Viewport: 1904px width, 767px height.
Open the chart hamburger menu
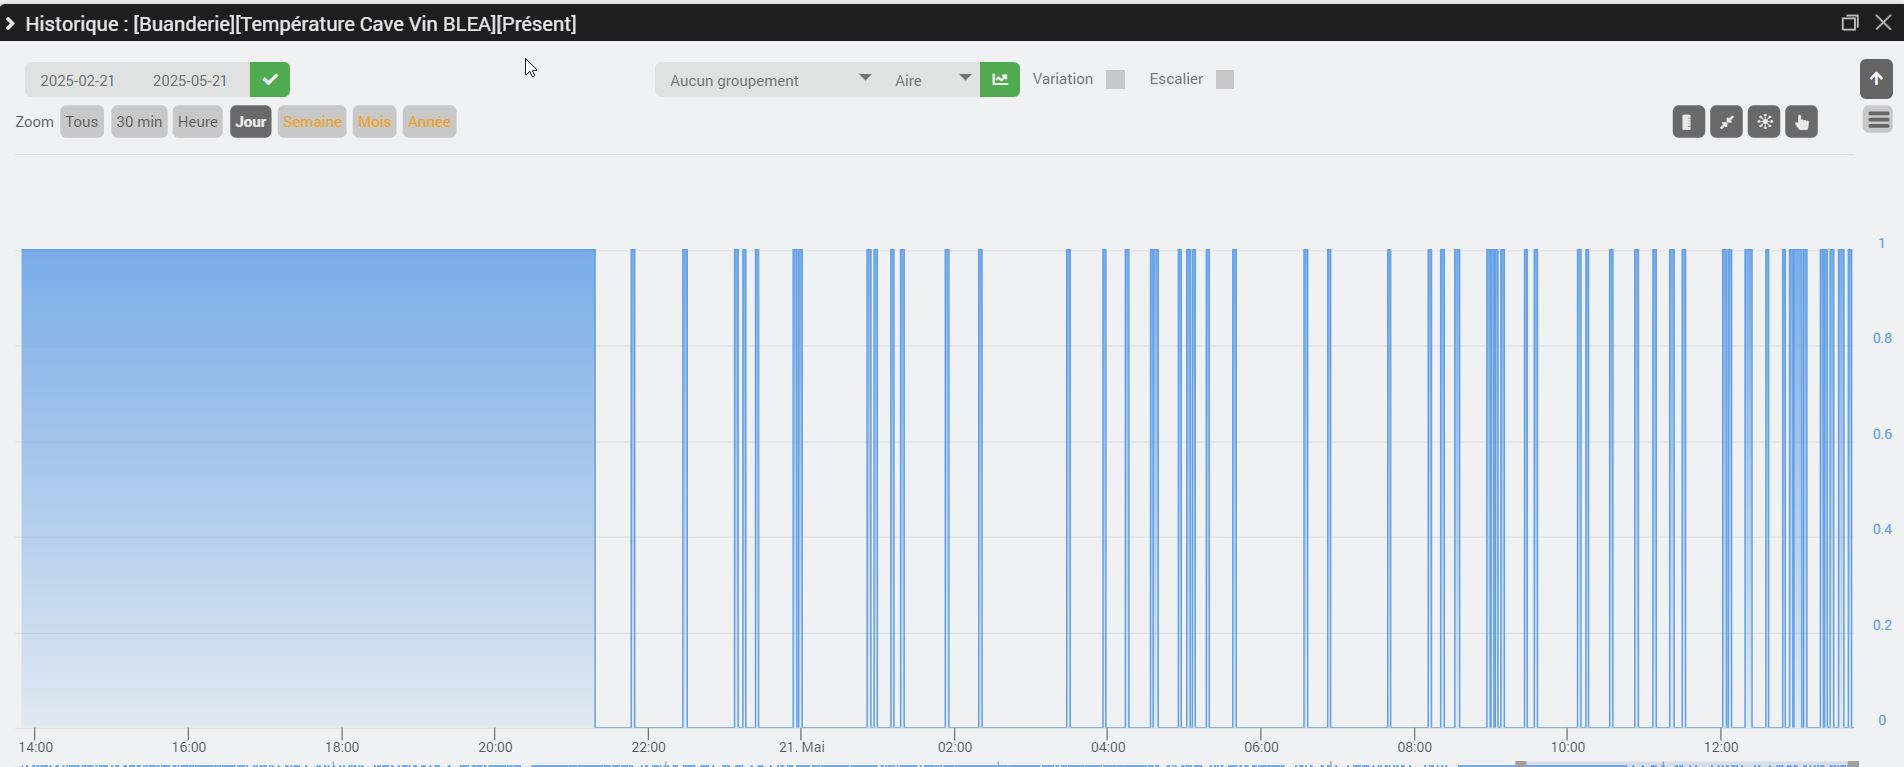pyautogui.click(x=1878, y=120)
